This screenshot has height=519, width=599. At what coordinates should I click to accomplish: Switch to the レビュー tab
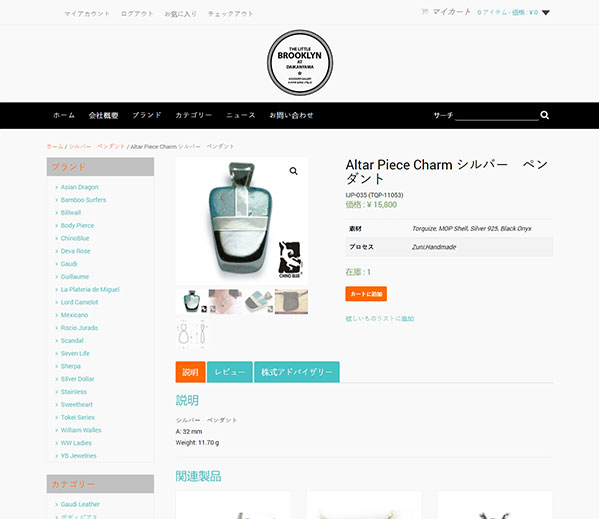230,372
